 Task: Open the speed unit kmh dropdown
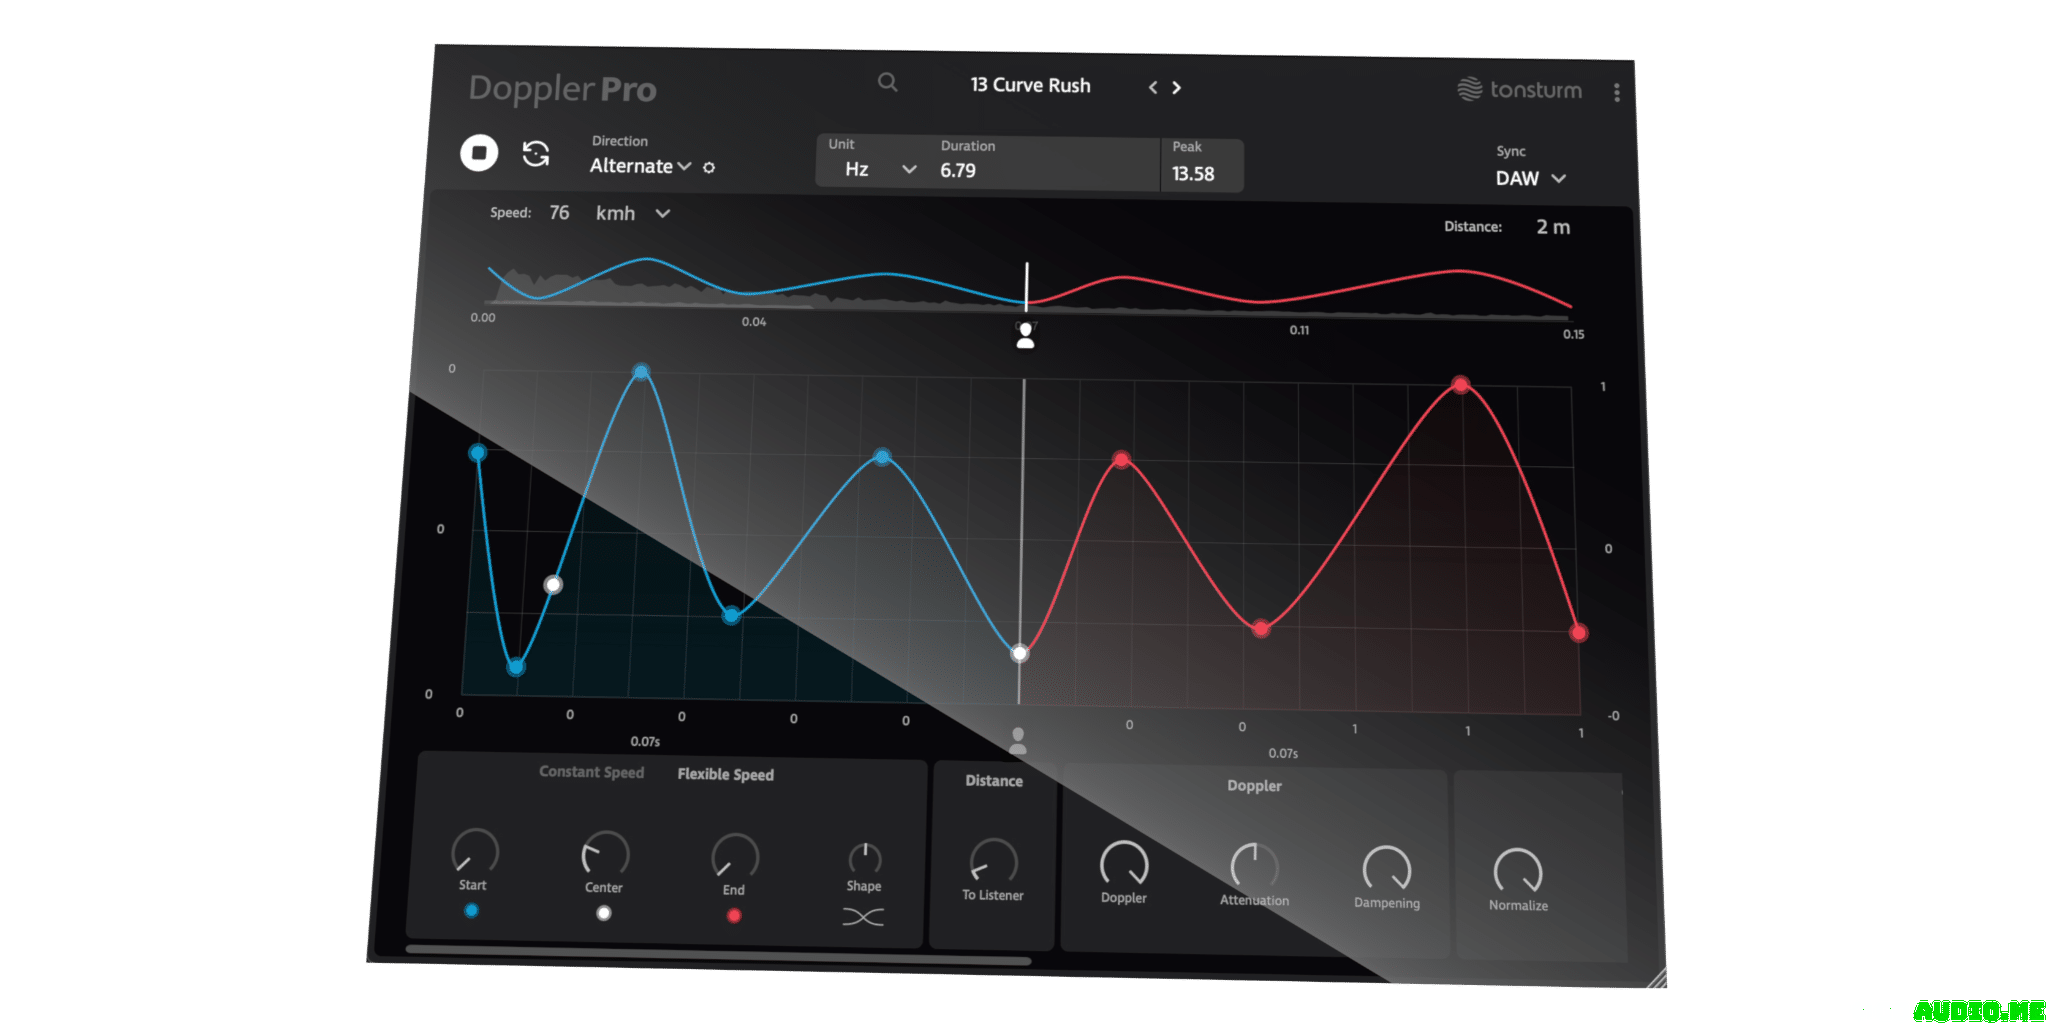[633, 213]
